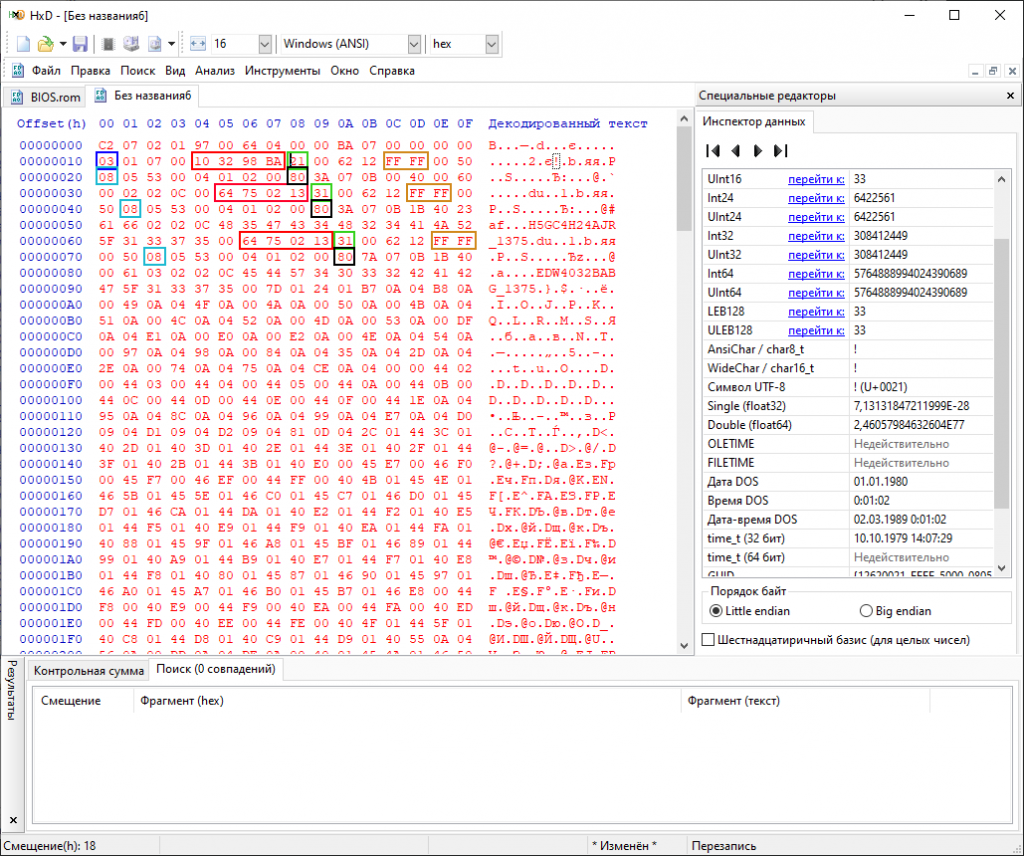This screenshot has width=1024, height=856.
Task: Click the Смещение column header
Action: (x=82, y=701)
